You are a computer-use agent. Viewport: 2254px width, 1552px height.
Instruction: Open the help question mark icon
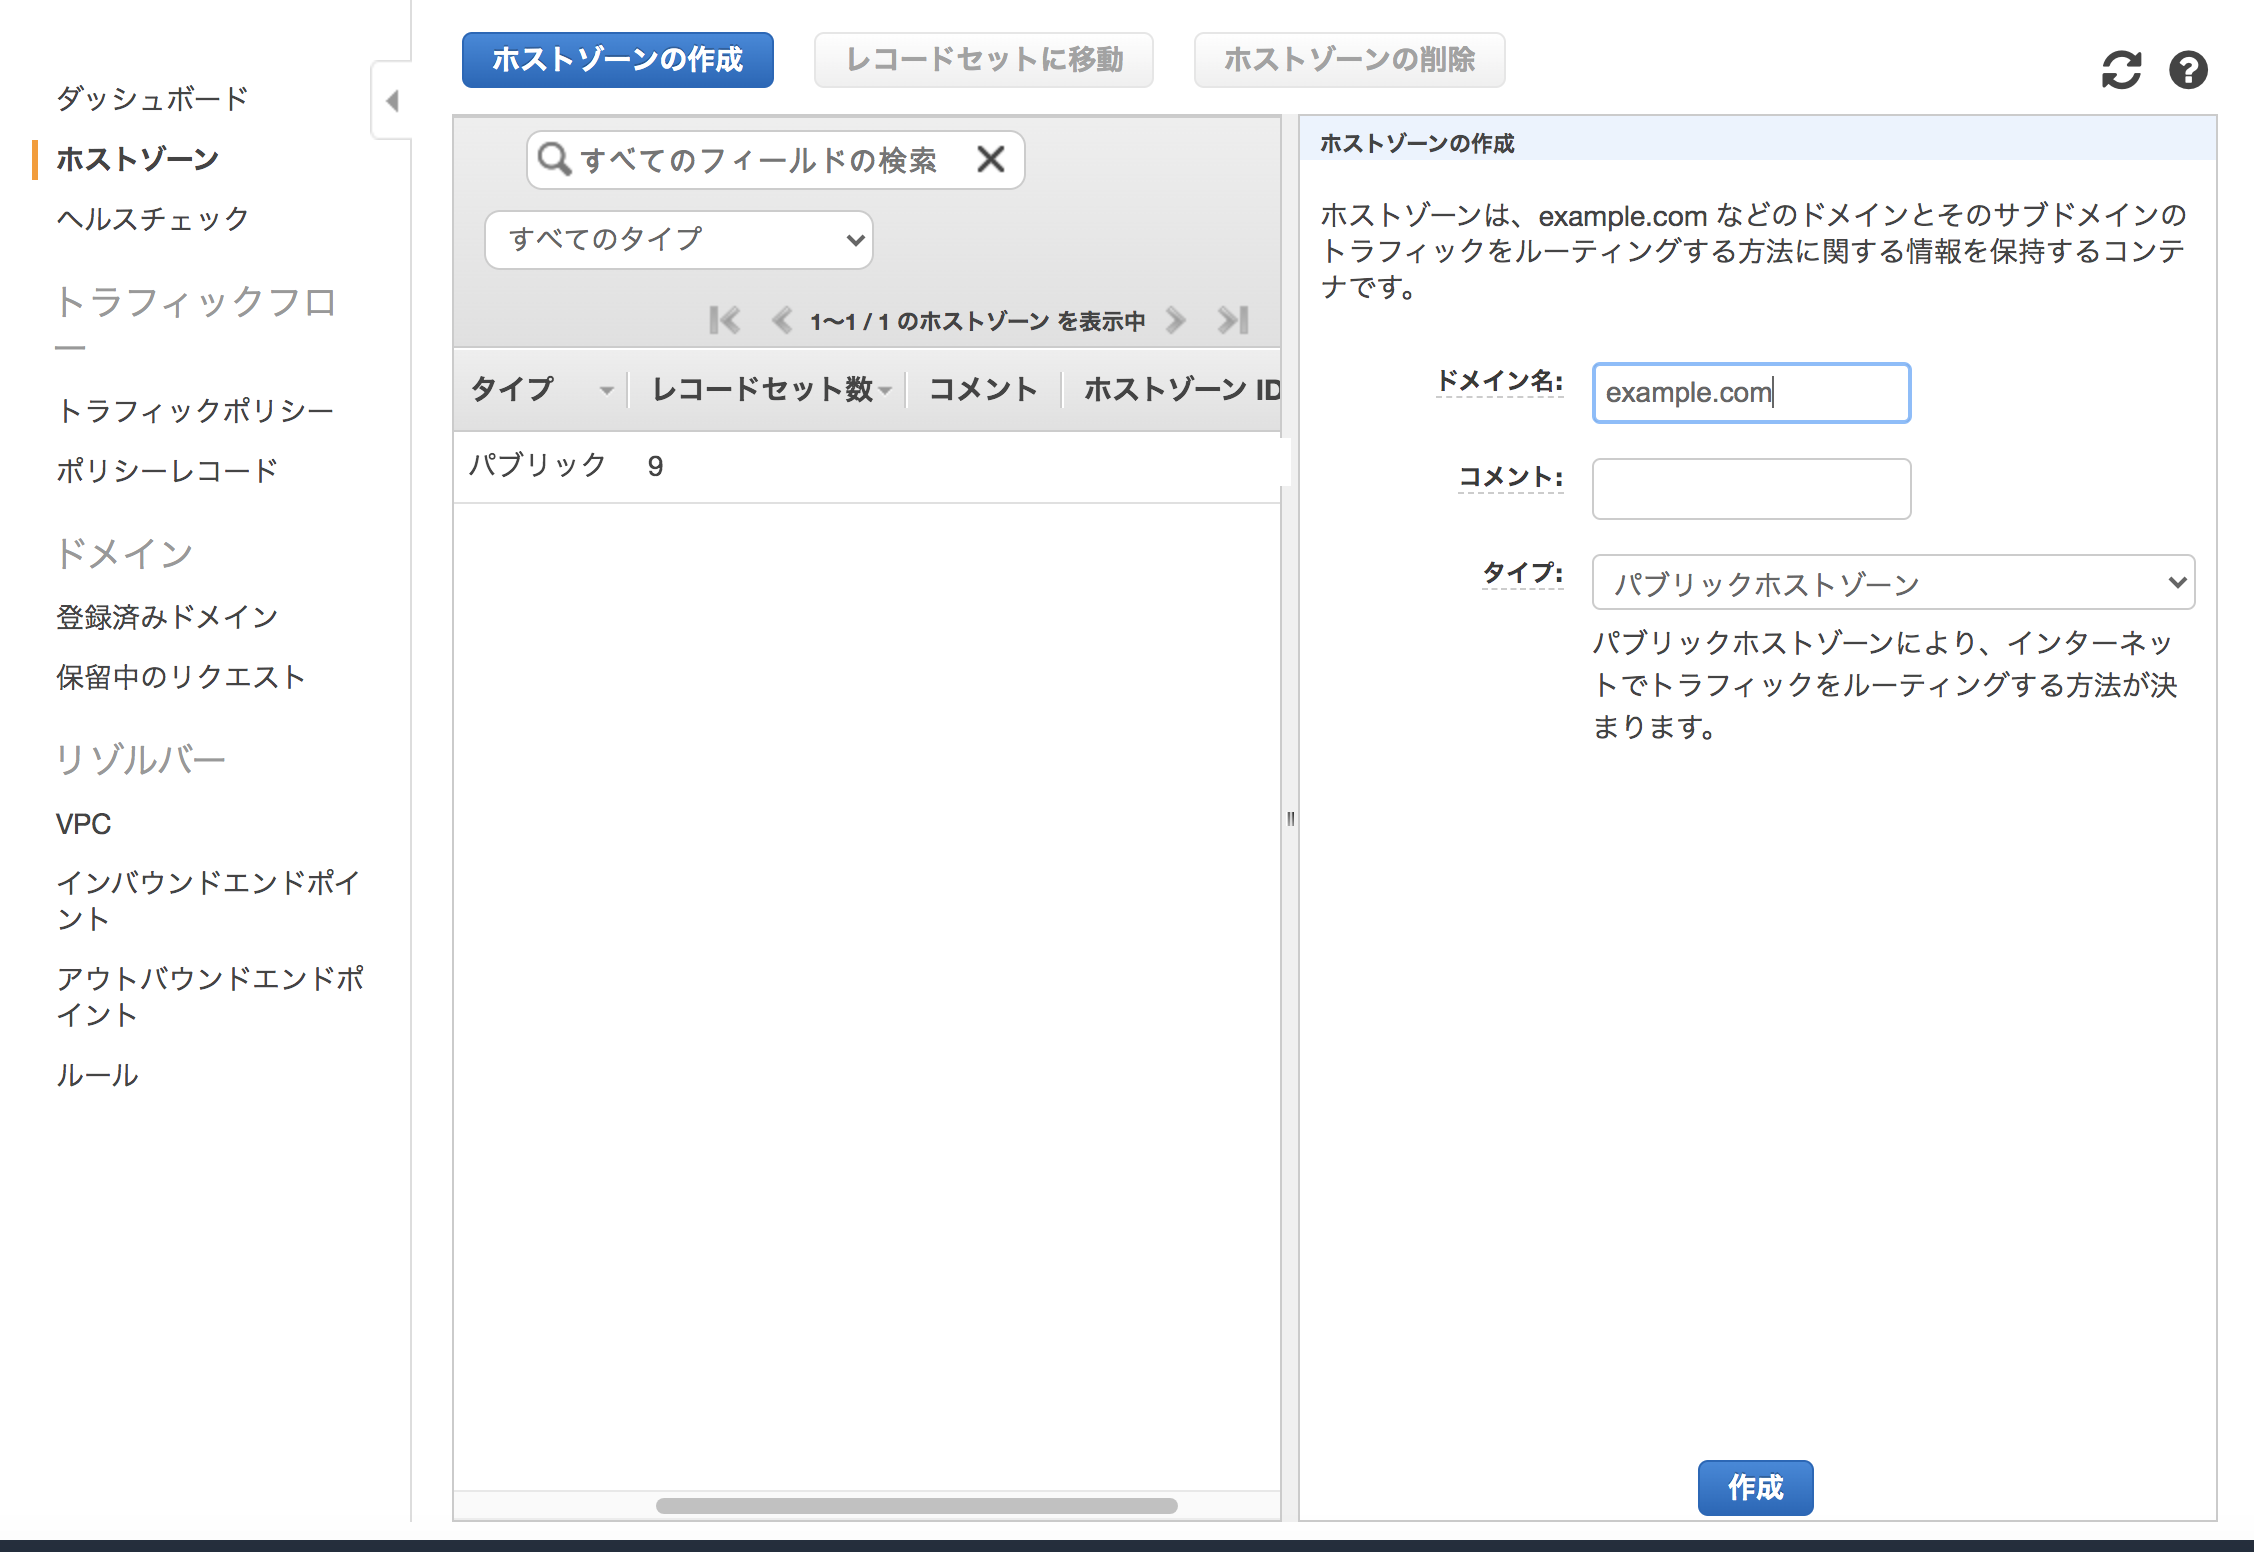click(x=2188, y=70)
